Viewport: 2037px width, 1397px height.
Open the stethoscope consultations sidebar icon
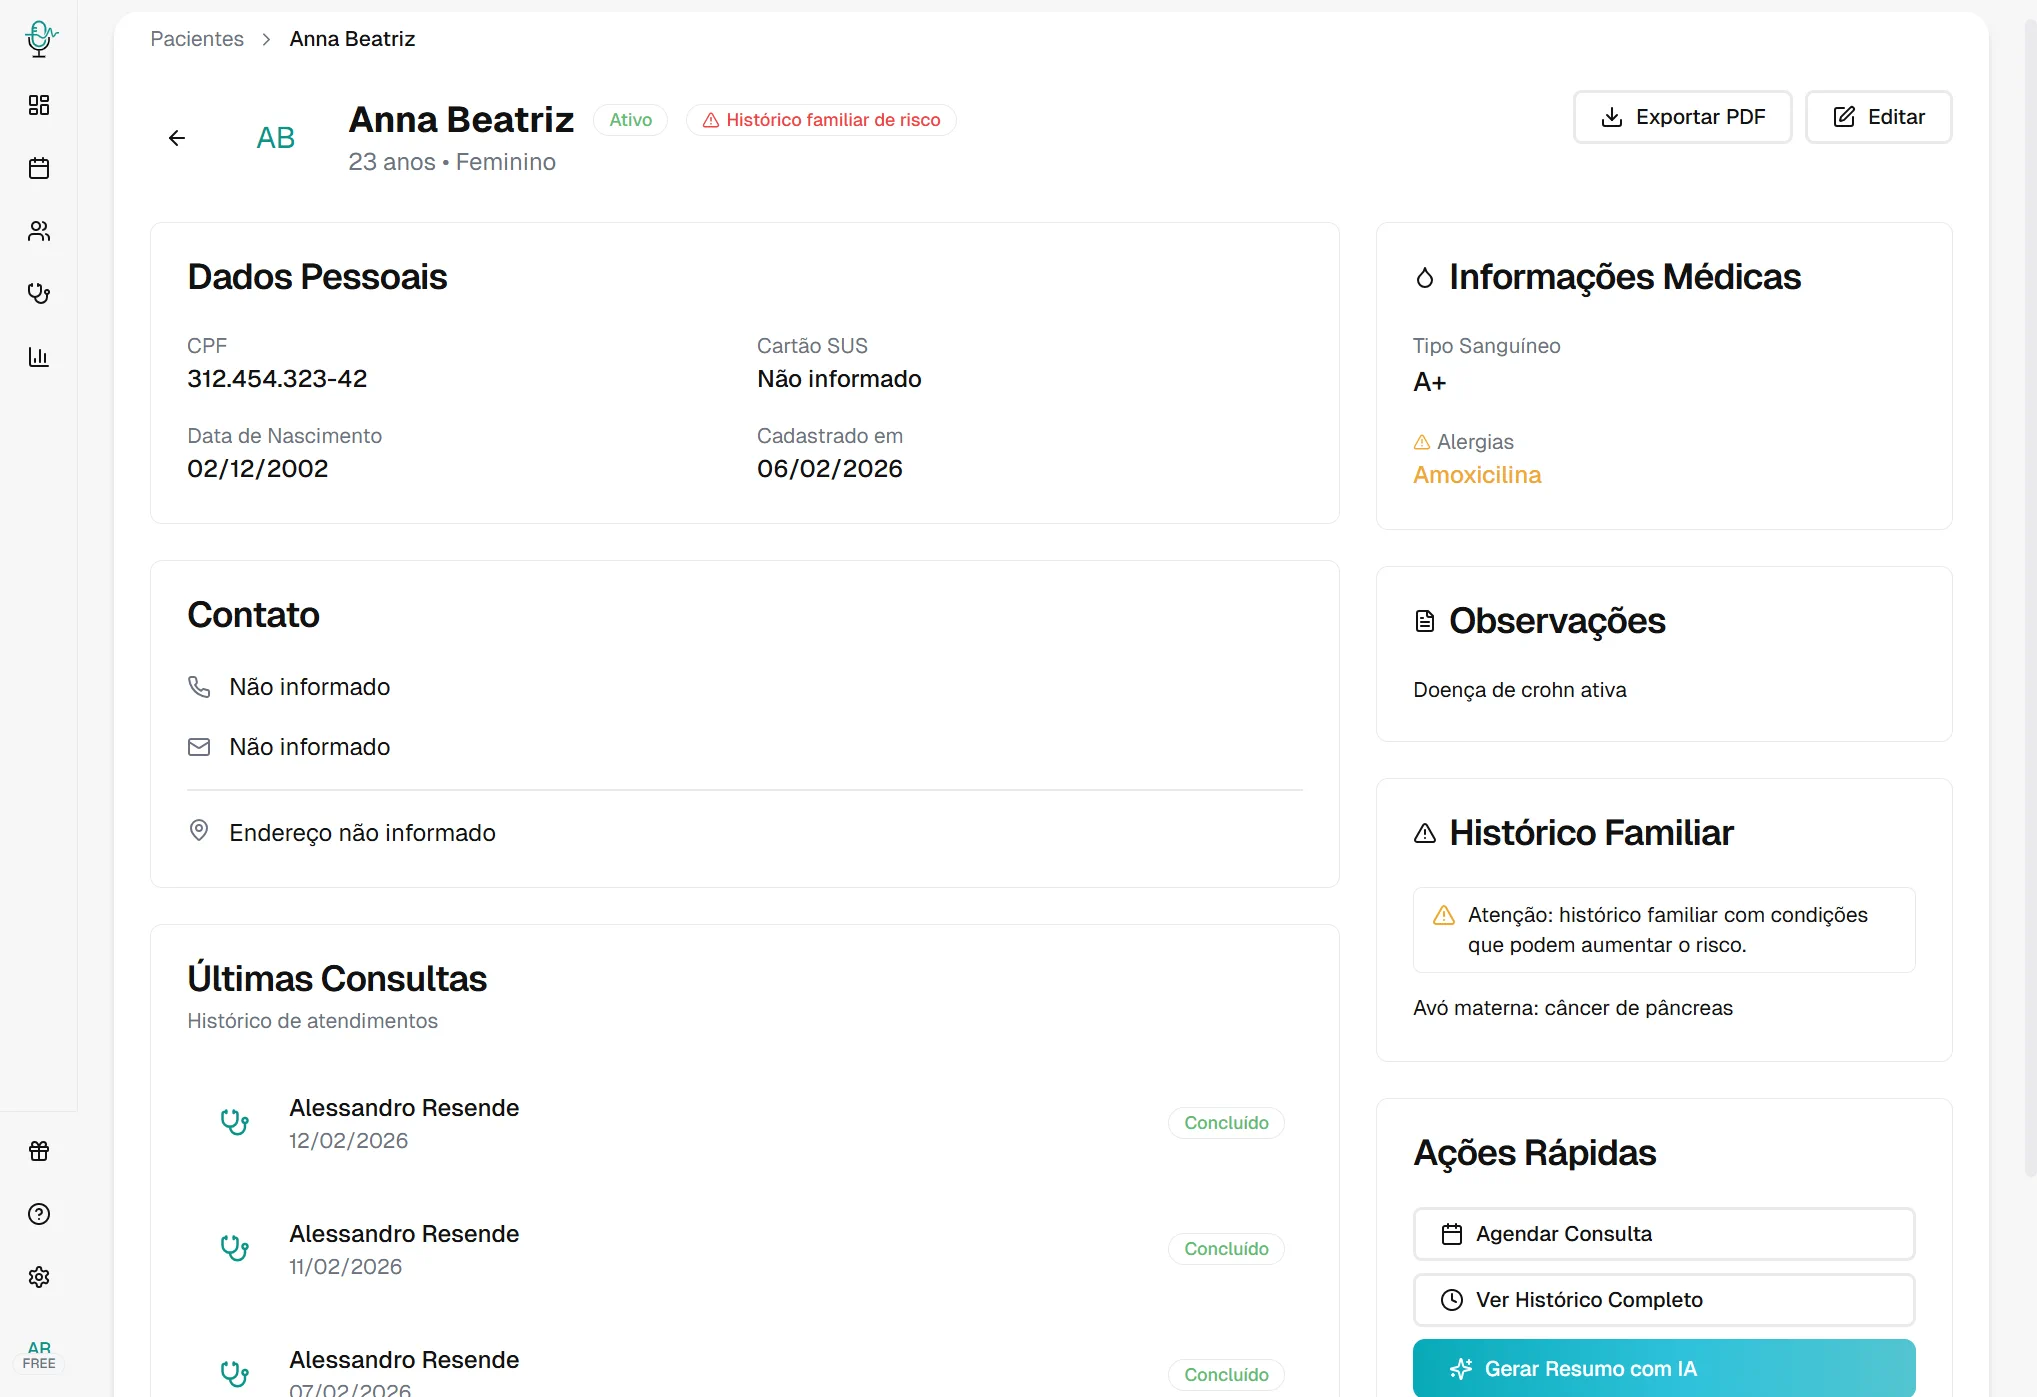39,294
